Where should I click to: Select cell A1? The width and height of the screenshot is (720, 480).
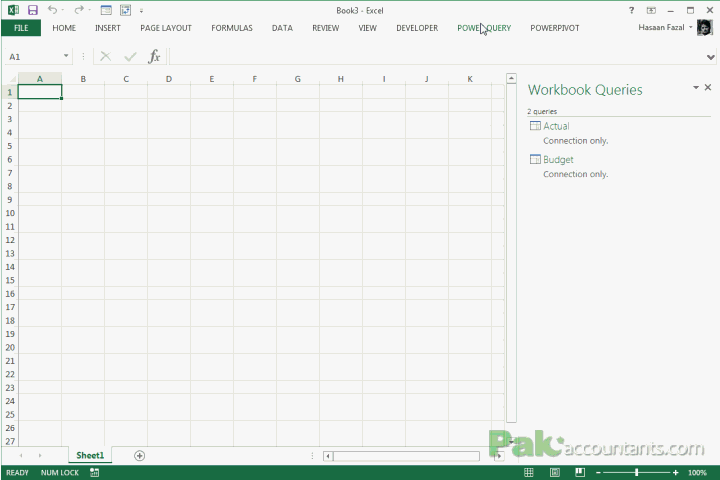click(40, 92)
